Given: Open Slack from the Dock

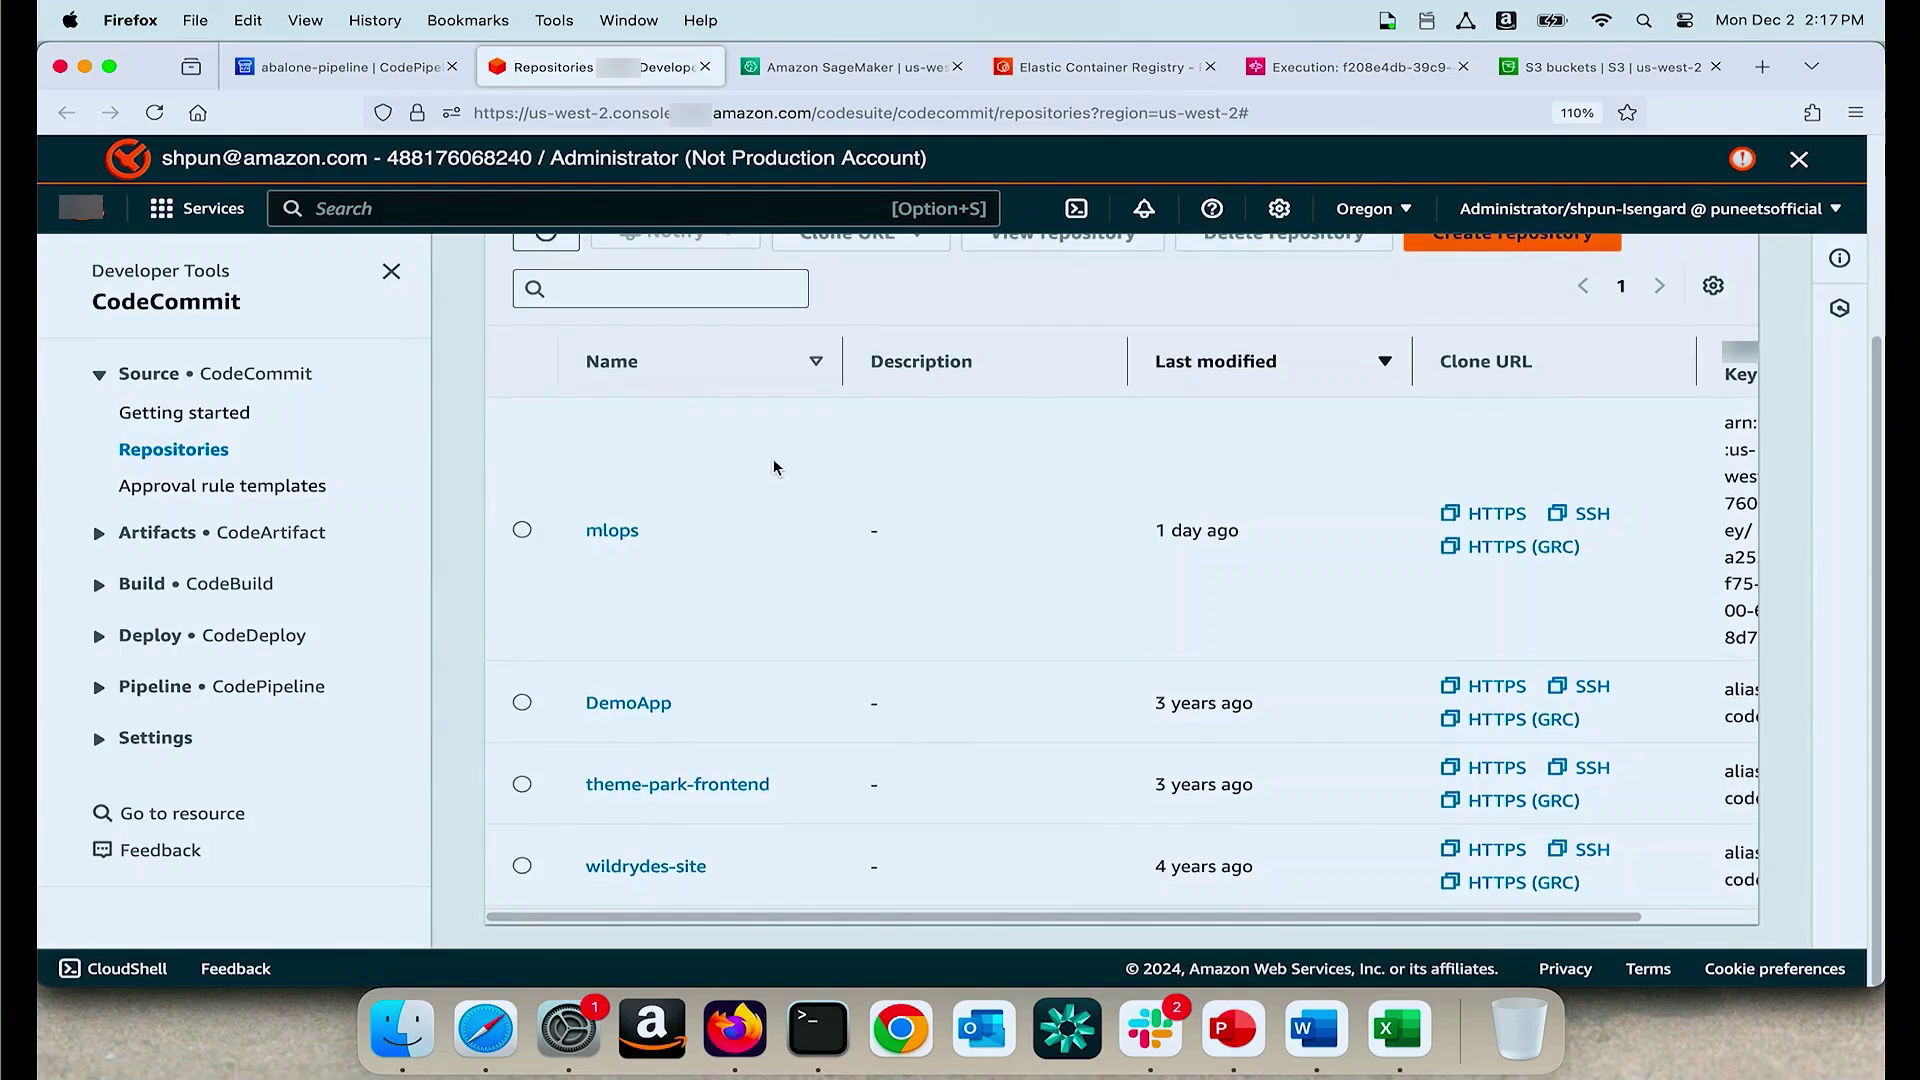Looking at the screenshot, I should click(1150, 1029).
